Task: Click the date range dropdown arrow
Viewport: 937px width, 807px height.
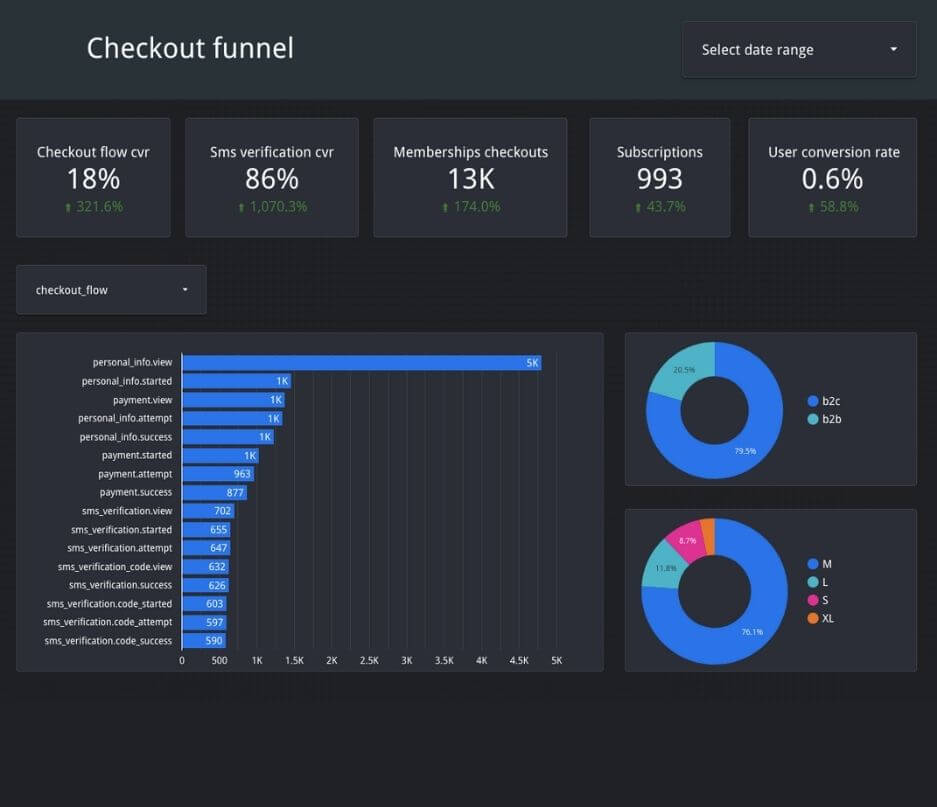Action: click(x=893, y=49)
